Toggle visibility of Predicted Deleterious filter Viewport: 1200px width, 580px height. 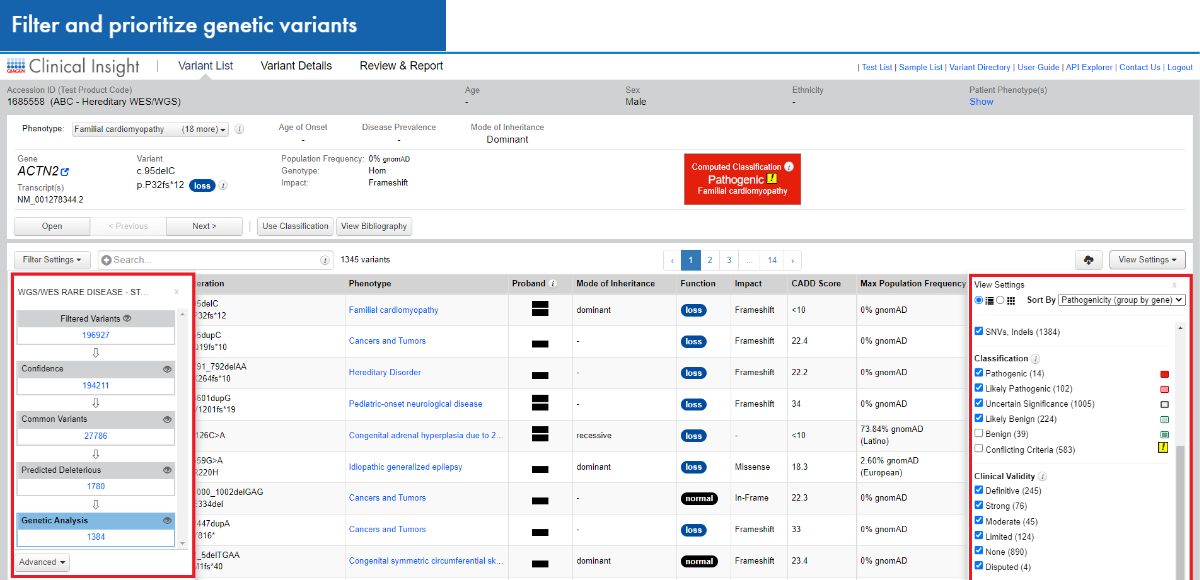click(x=168, y=470)
